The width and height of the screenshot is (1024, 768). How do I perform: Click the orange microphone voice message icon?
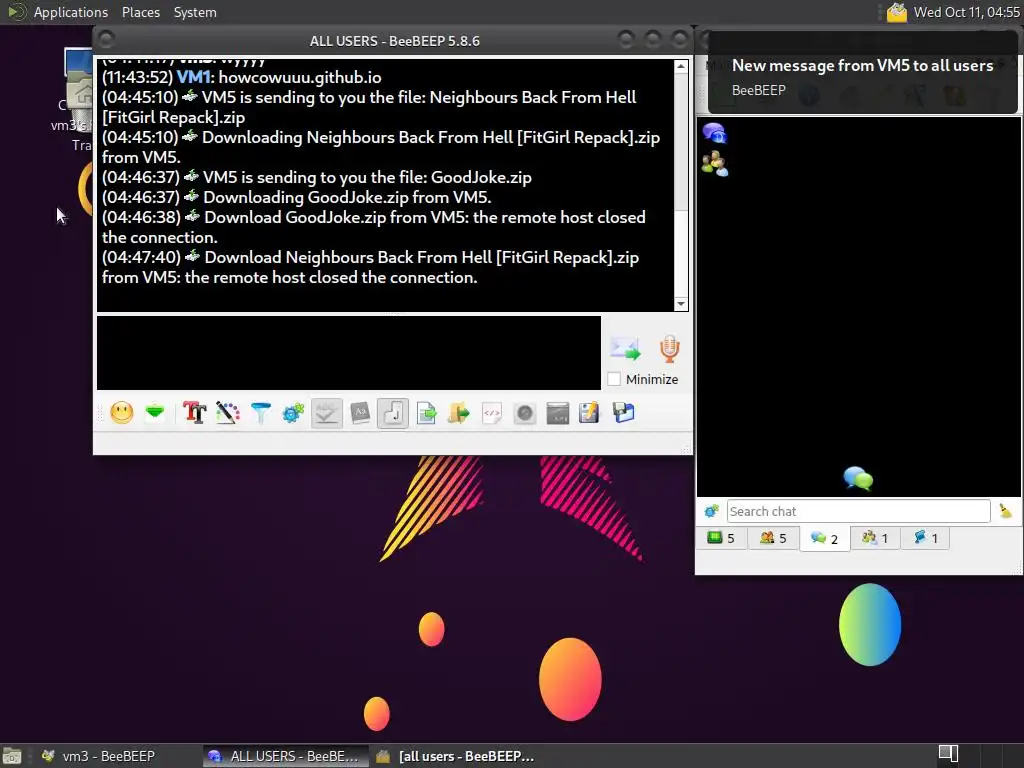point(669,349)
